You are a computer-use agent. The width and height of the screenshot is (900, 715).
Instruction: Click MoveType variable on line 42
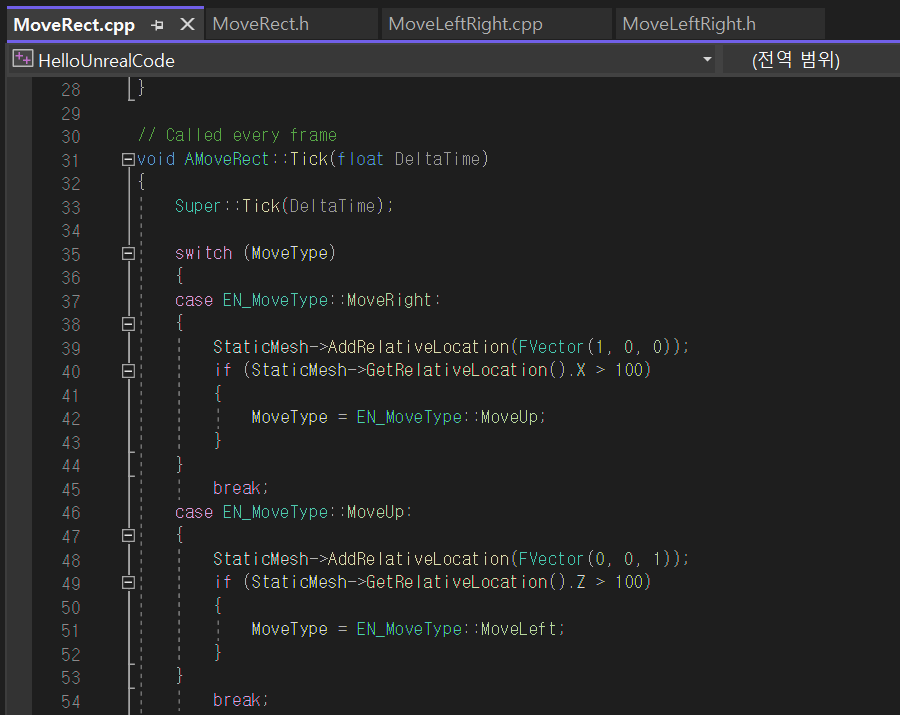pos(290,417)
